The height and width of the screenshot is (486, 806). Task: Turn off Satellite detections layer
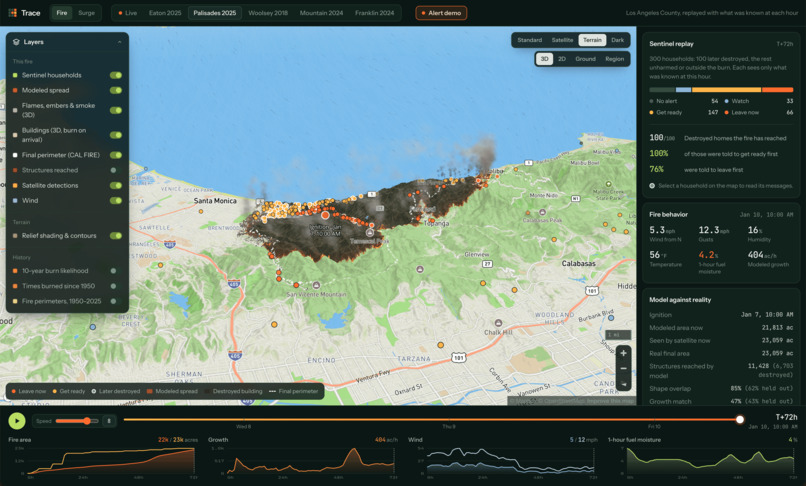116,186
